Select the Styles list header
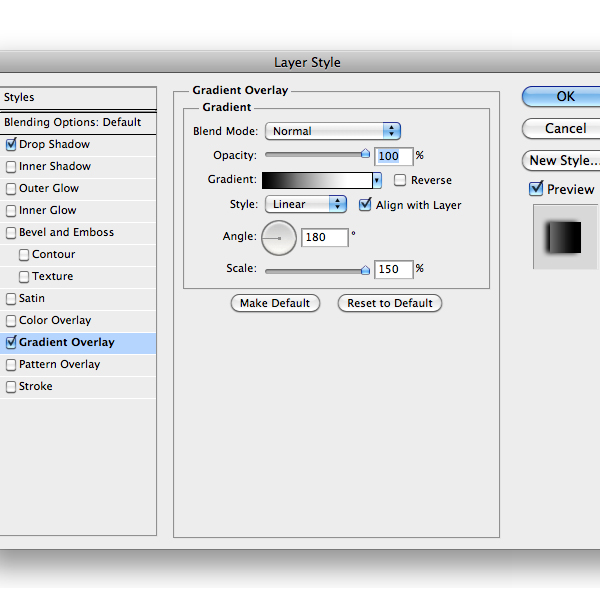The height and width of the screenshot is (600, 600). click(x=78, y=98)
